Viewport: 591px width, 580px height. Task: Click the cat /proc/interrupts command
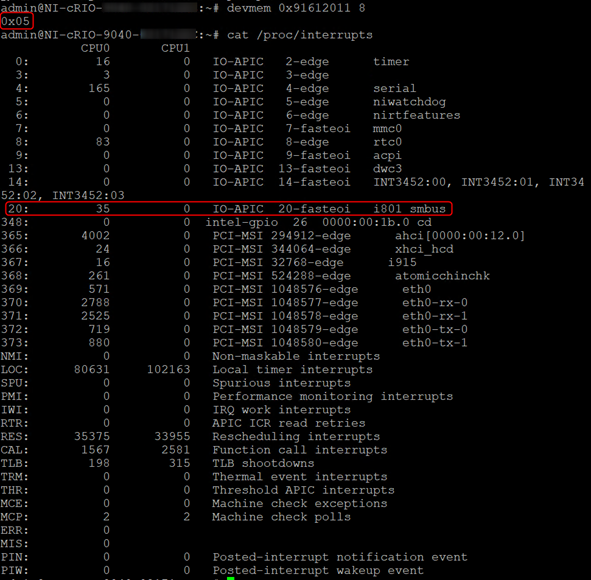point(300,35)
